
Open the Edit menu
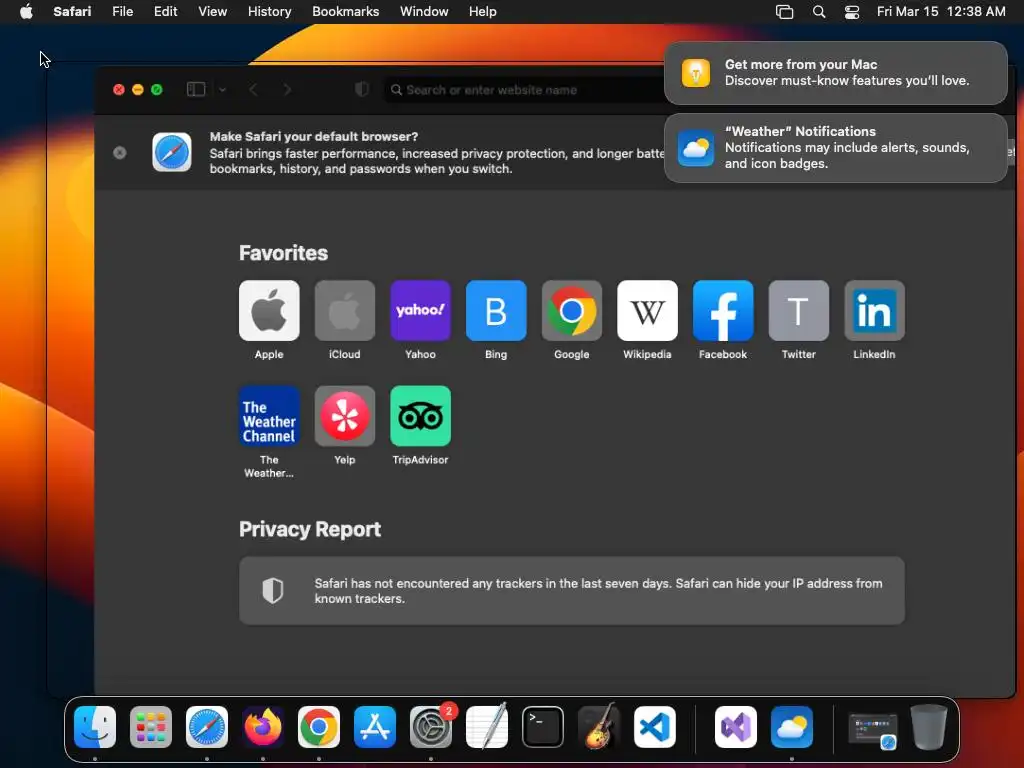[166, 12]
